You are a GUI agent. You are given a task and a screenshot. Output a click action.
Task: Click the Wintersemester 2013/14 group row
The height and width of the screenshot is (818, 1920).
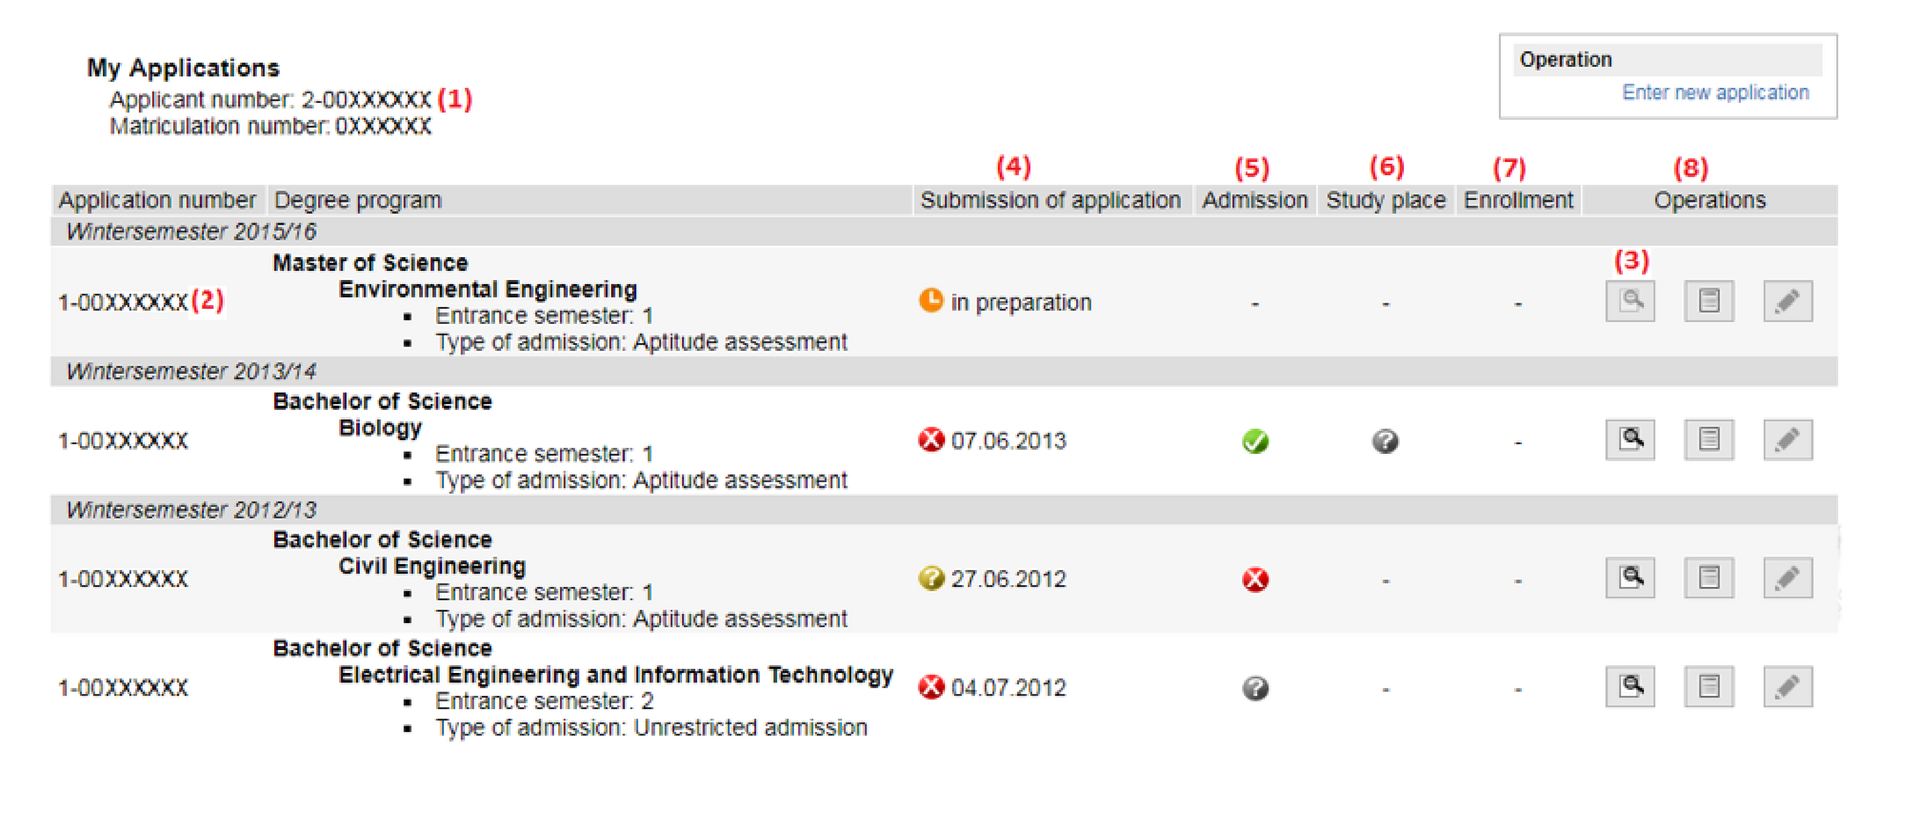click(191, 372)
